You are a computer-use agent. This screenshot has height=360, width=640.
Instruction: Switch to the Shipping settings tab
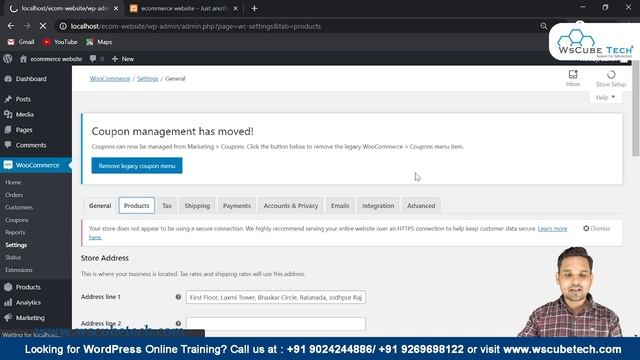(197, 206)
